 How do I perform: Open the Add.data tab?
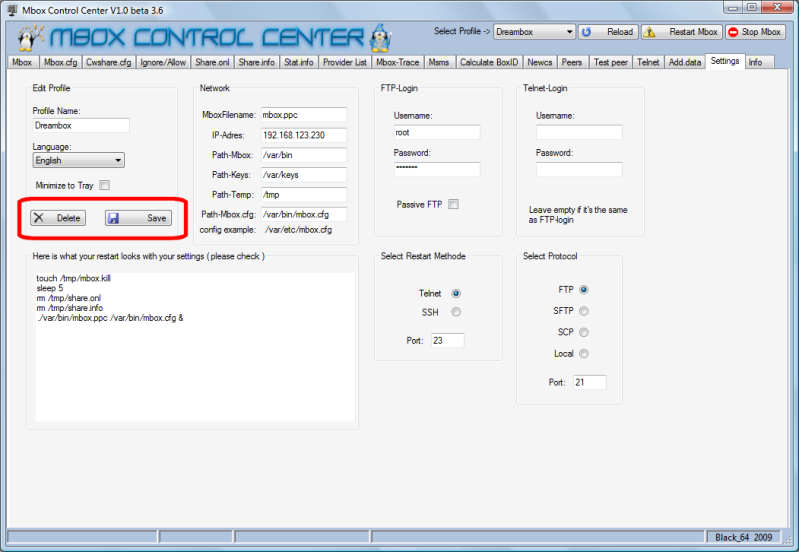[685, 62]
